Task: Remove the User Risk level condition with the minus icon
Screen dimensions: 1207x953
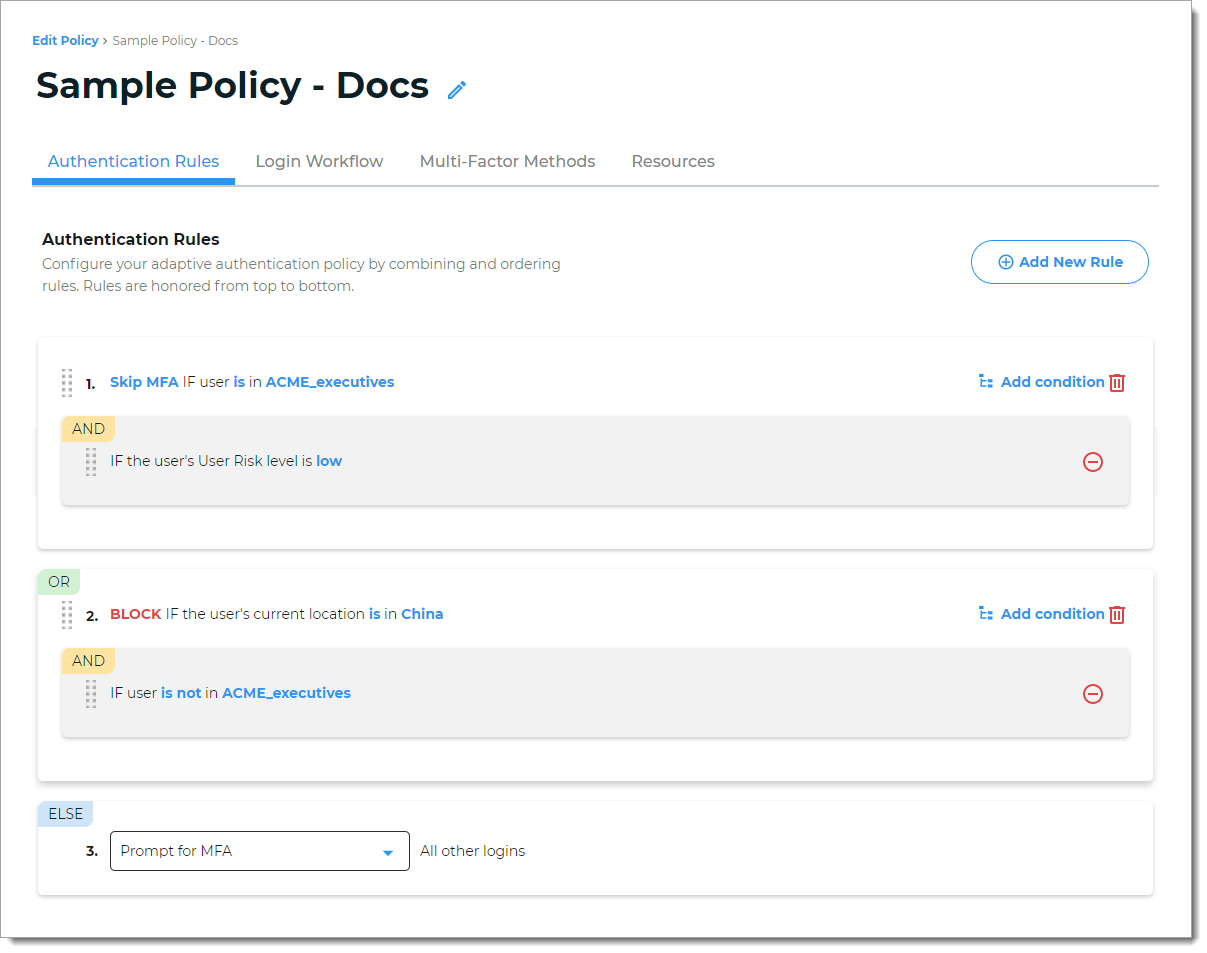Action: click(x=1093, y=462)
